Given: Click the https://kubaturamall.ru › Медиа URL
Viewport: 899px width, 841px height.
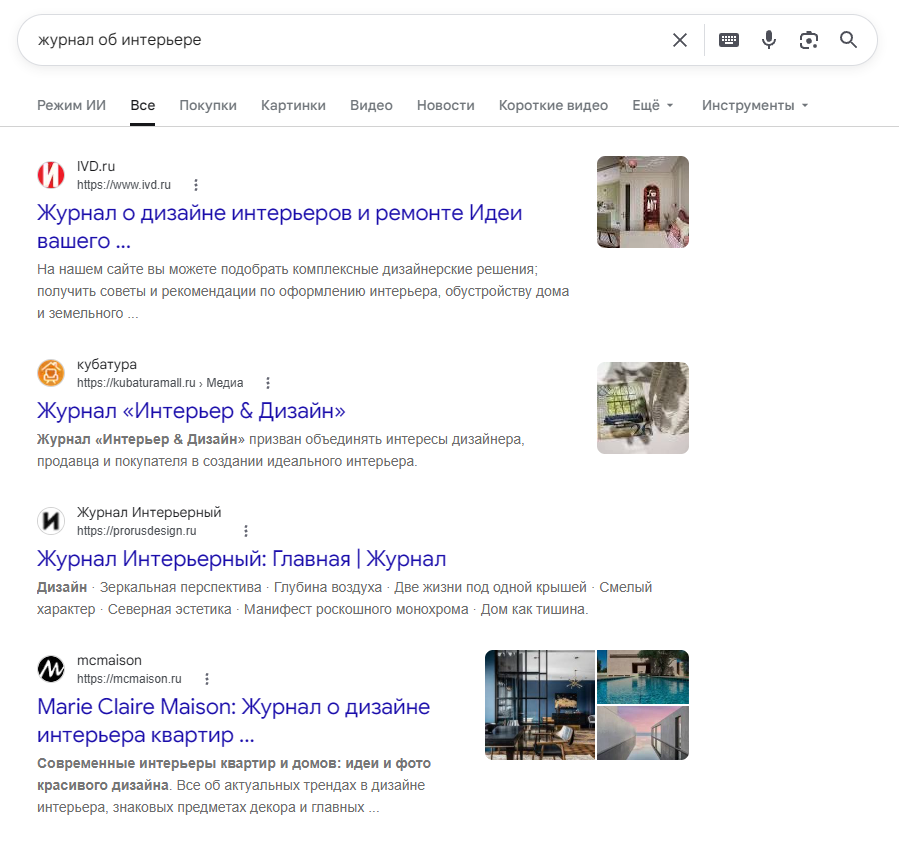Looking at the screenshot, I should [x=160, y=383].
